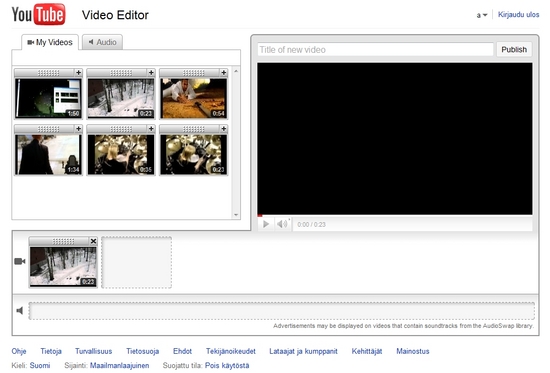Add the 1:34 clip using its plus icon
The height and width of the screenshot is (373, 550).
point(79,129)
